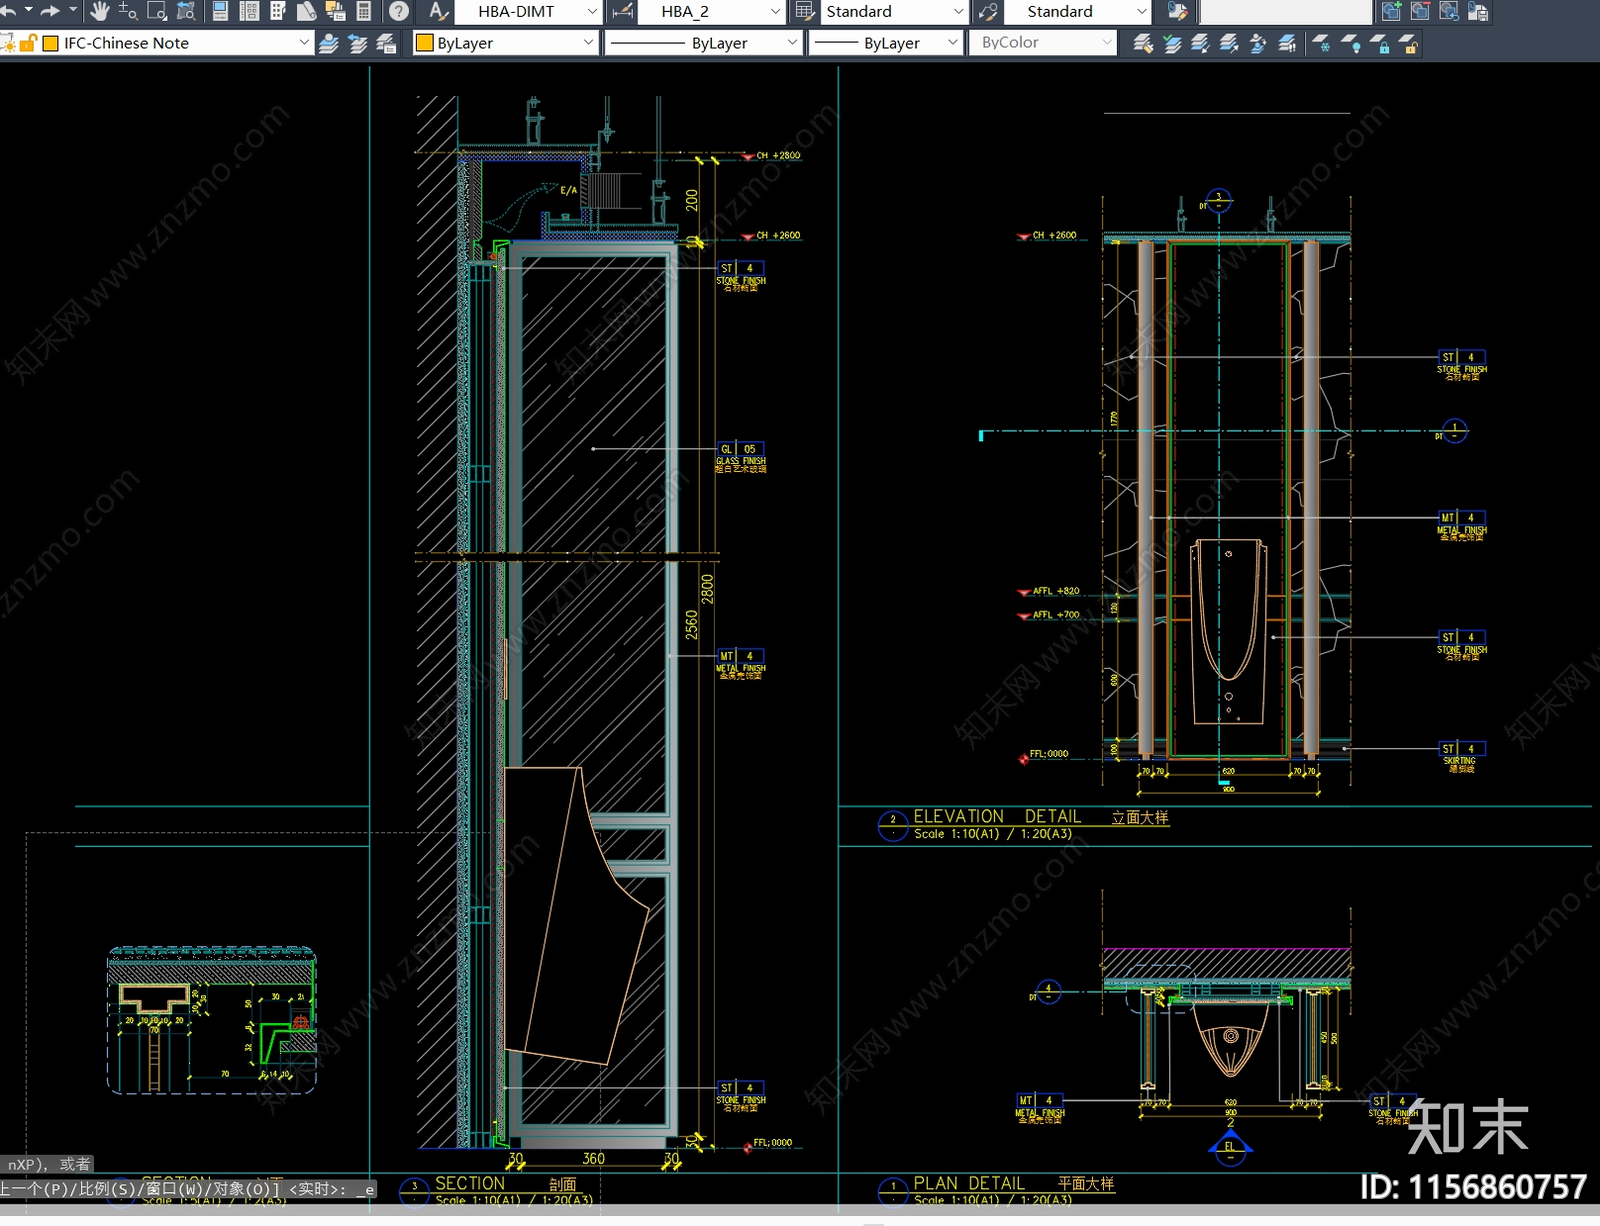Click Make Object's Layer Current icon
Image resolution: width=1600 pixels, height=1226 pixels.
click(x=1172, y=43)
